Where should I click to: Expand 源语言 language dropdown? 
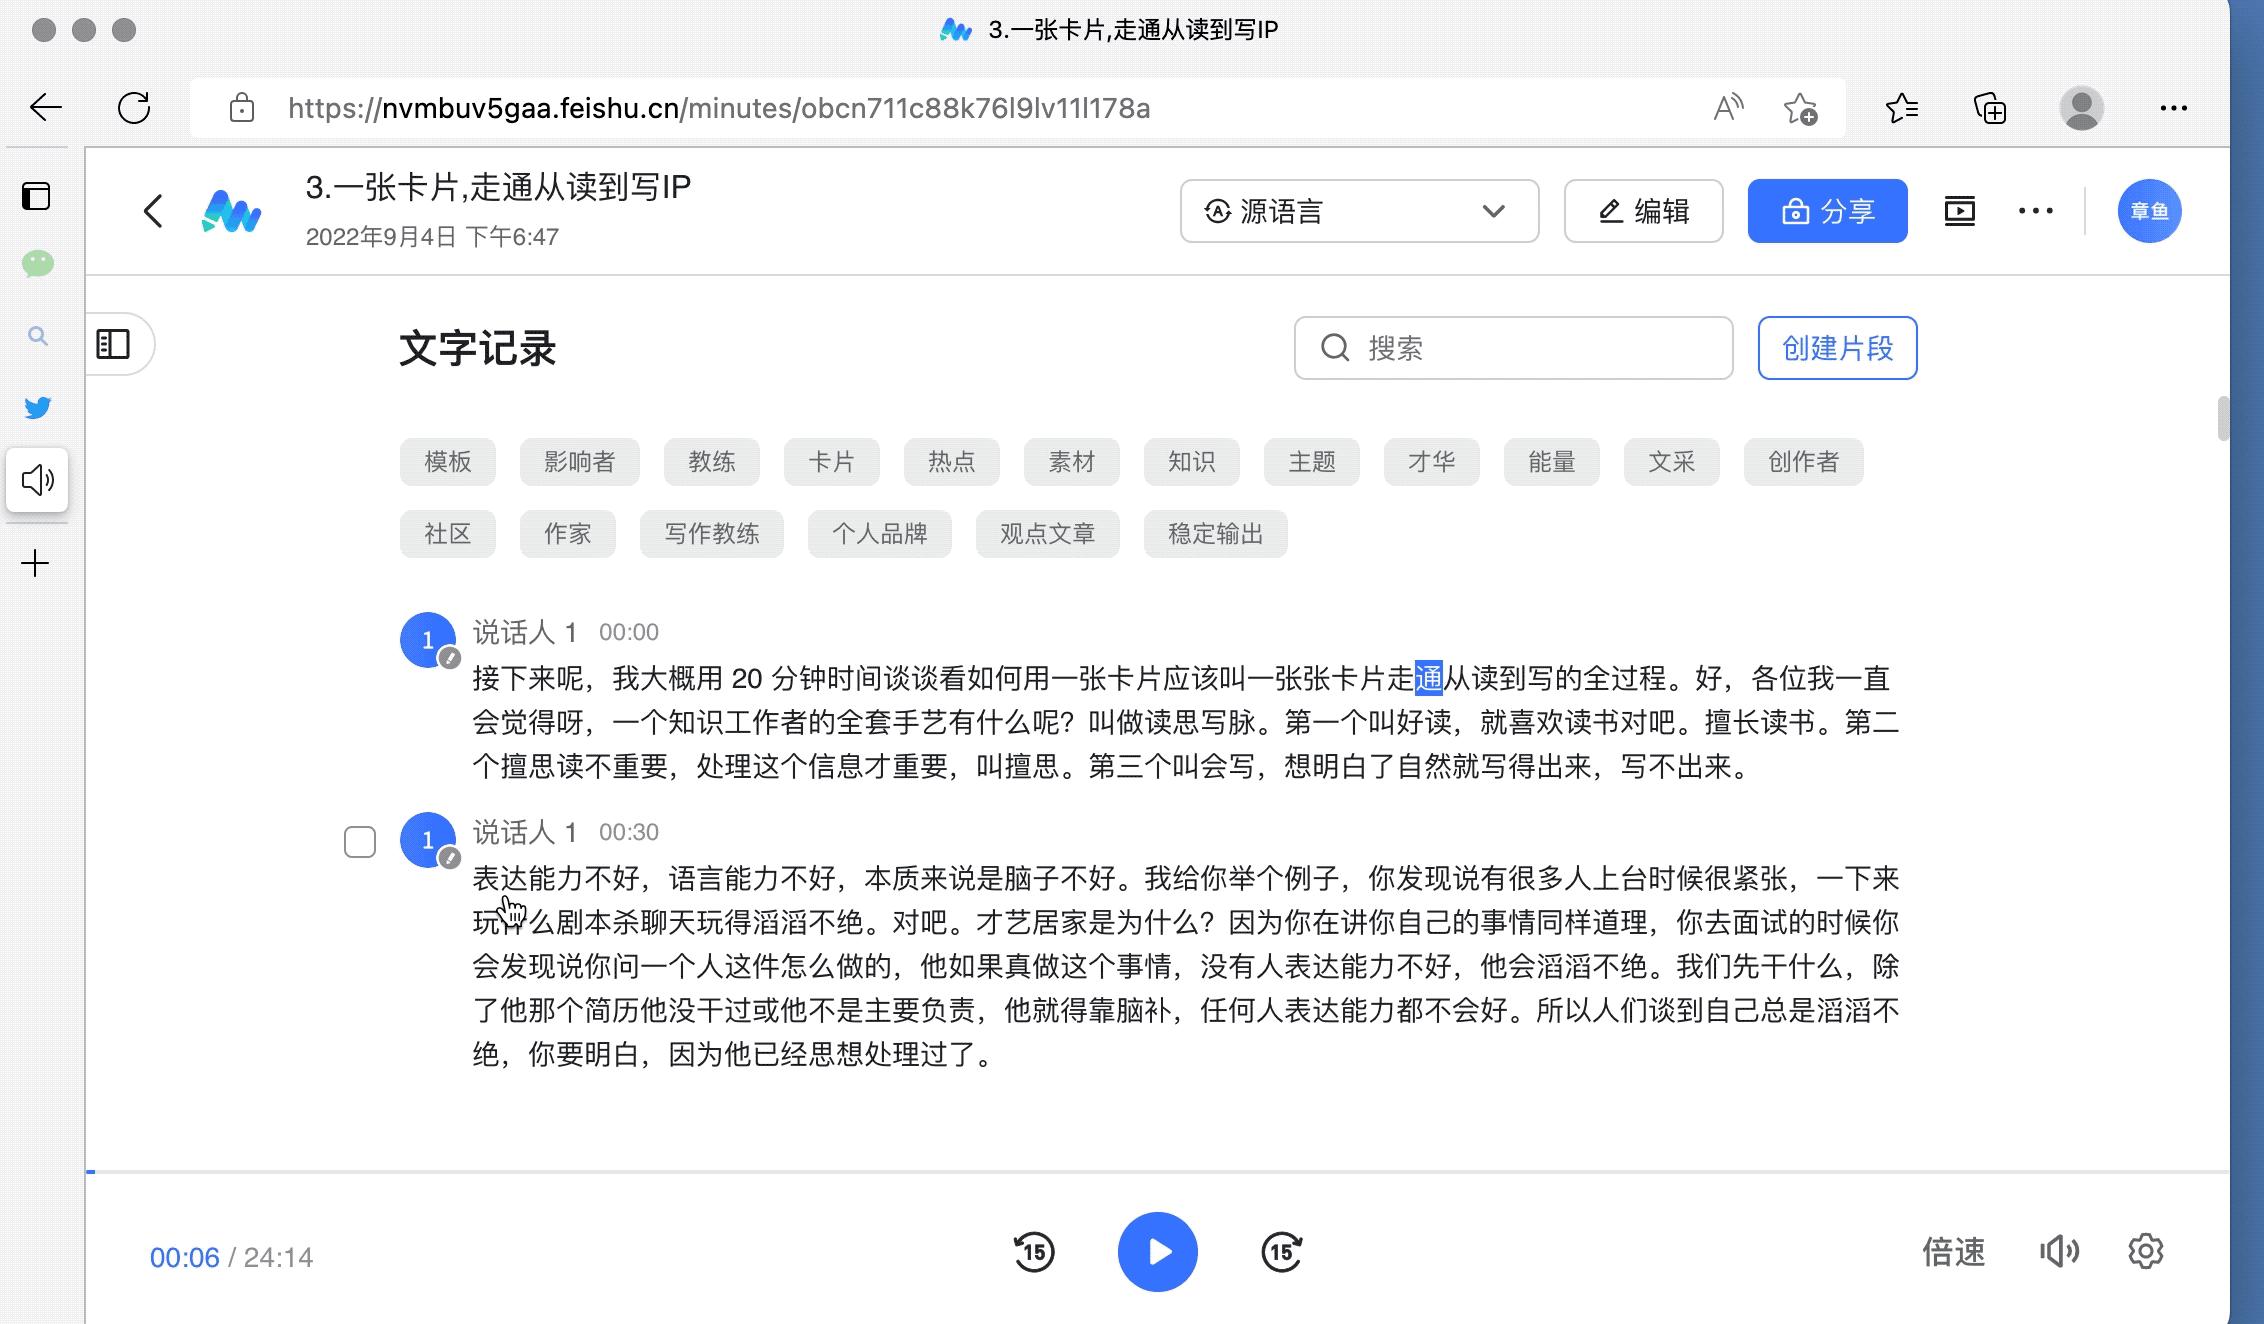click(1359, 211)
